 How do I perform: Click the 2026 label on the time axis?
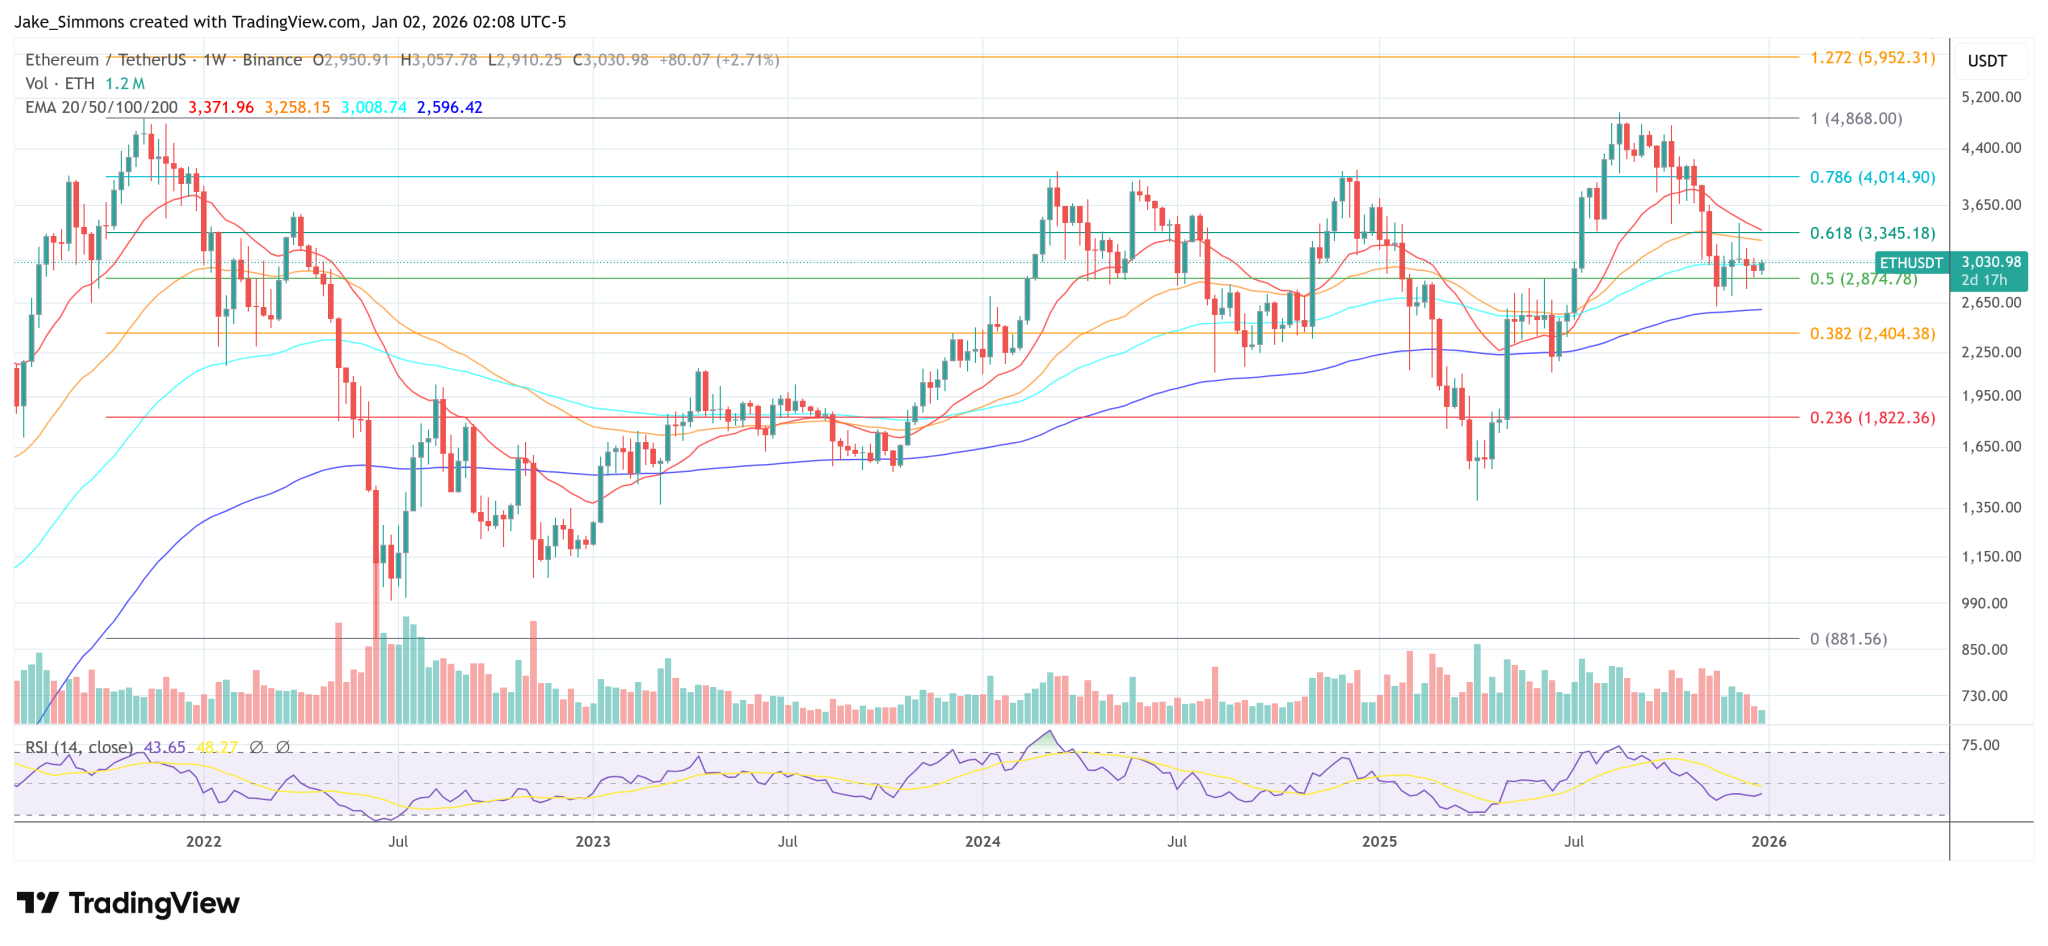click(x=1768, y=841)
